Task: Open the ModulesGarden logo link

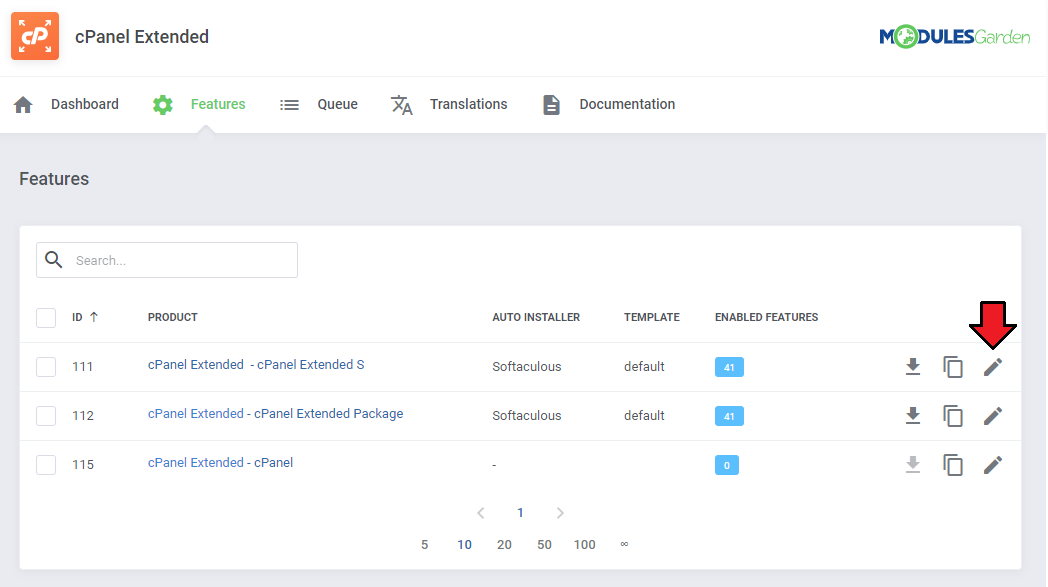Action: pos(954,37)
